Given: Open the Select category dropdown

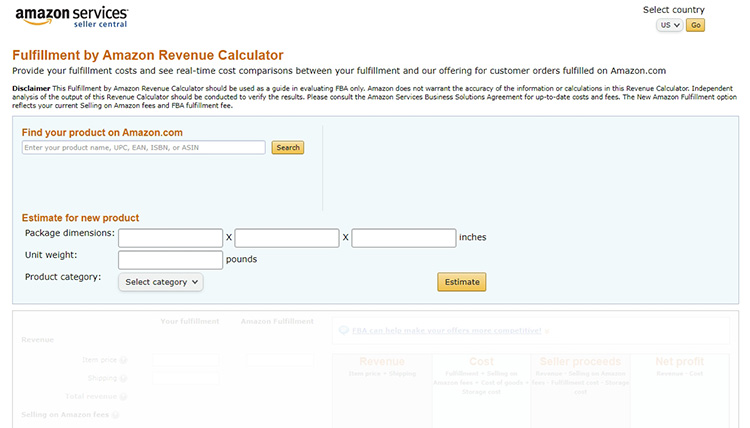Looking at the screenshot, I should (161, 282).
